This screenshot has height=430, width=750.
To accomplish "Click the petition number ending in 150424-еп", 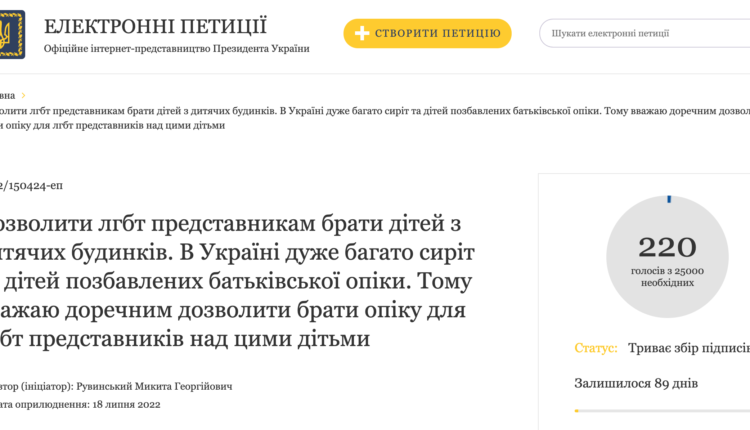I will [32, 185].
